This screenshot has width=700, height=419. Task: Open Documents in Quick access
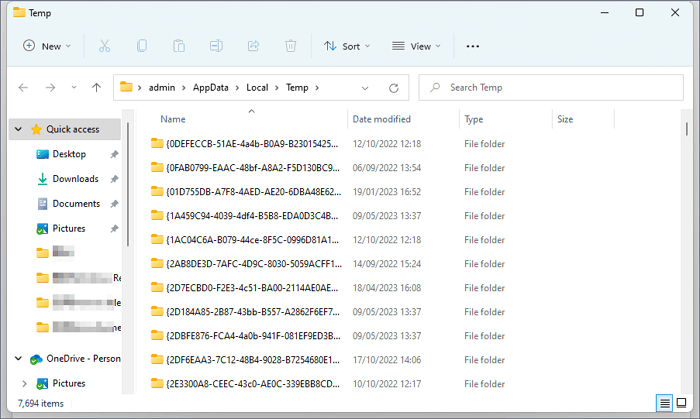pyautogui.click(x=76, y=203)
